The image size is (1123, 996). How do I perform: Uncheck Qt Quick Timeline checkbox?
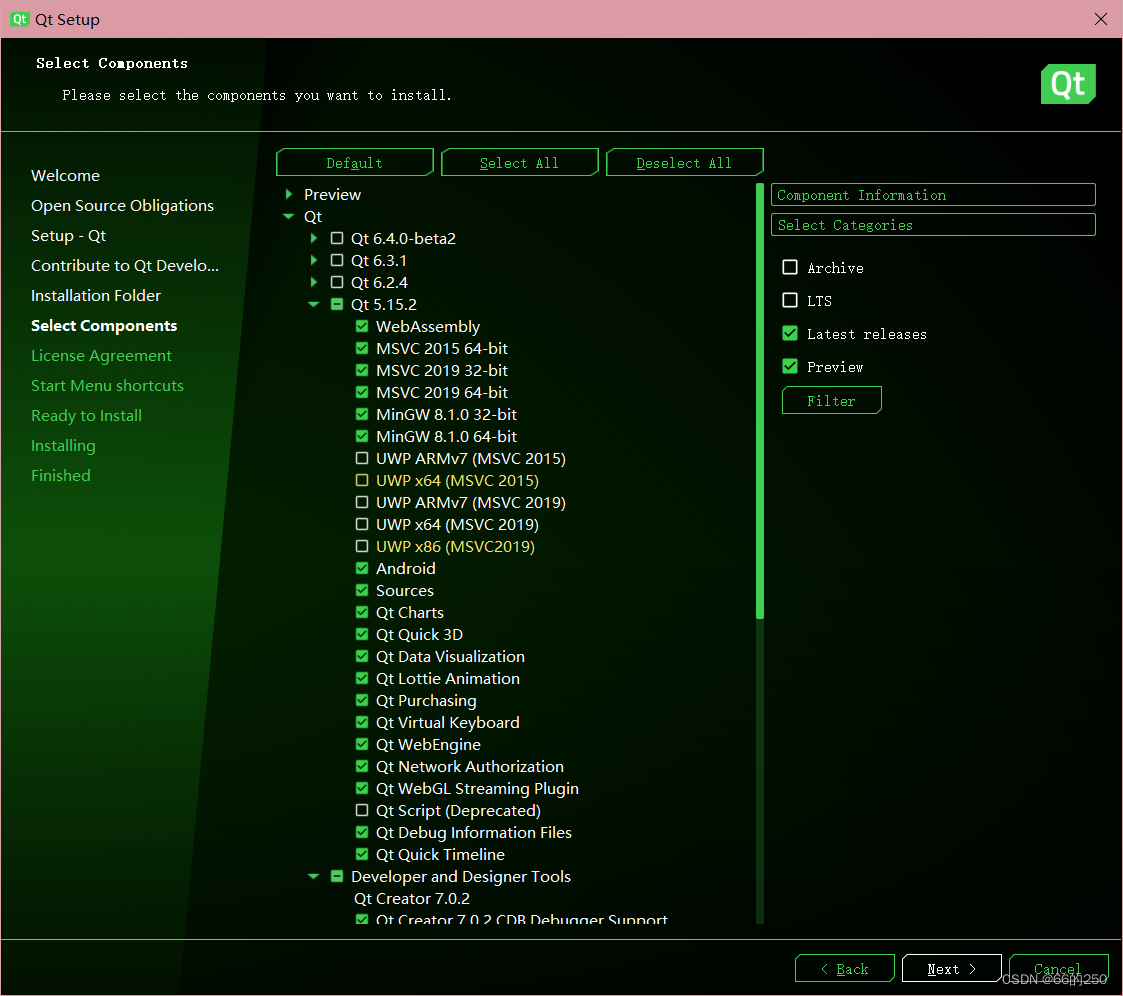[x=362, y=854]
